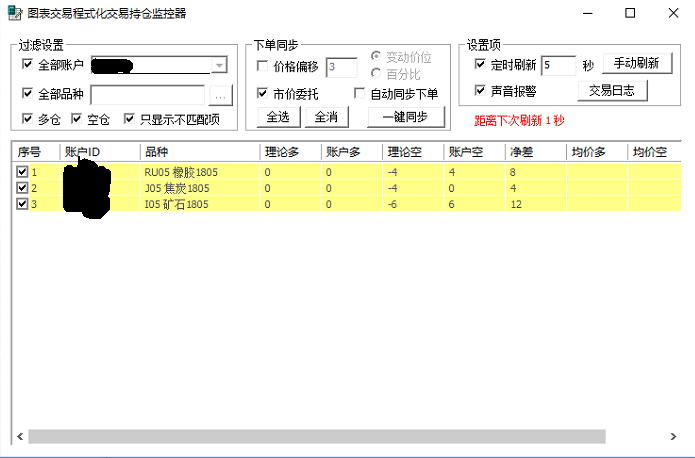Enable the 价格偏移 checkbox
Viewport: 695px width, 458px height.
click(x=264, y=67)
